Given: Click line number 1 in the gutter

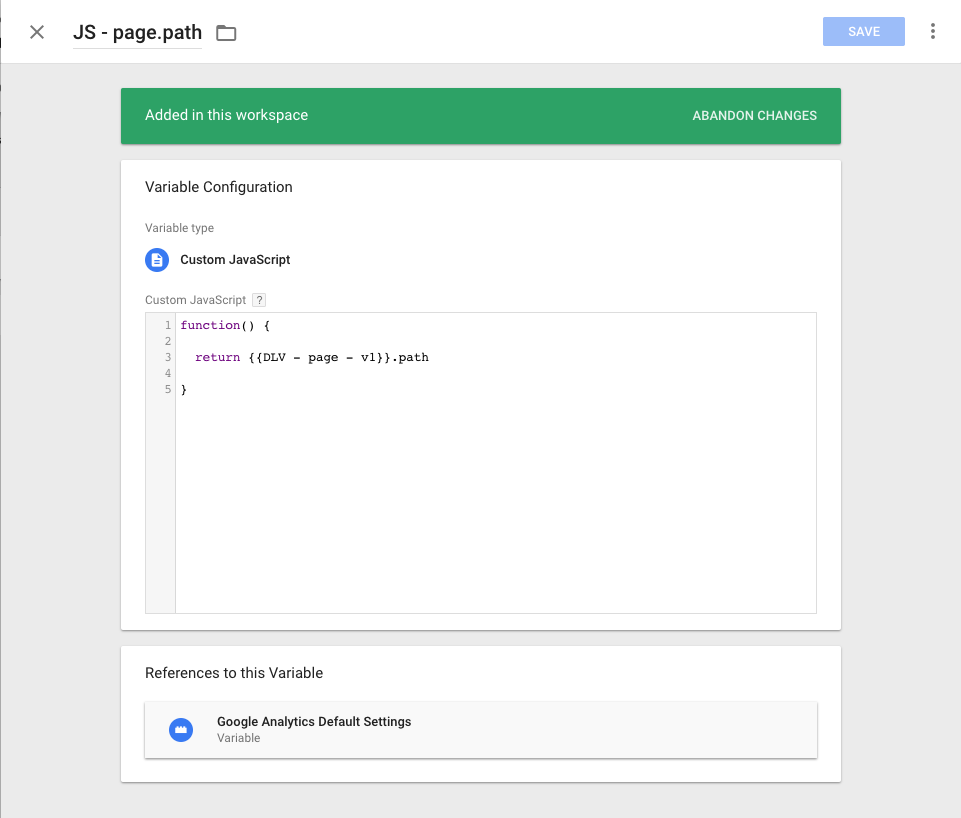Looking at the screenshot, I should (x=168, y=326).
